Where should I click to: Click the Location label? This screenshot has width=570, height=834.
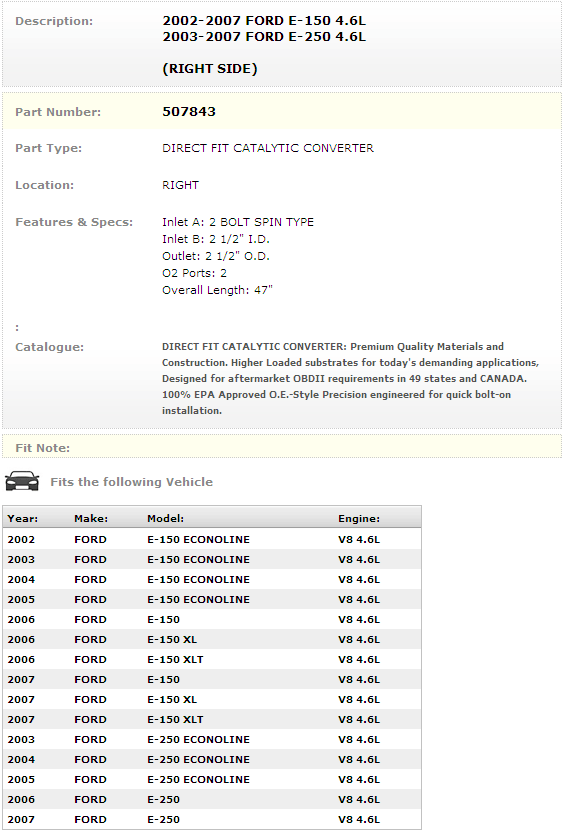pyautogui.click(x=45, y=185)
